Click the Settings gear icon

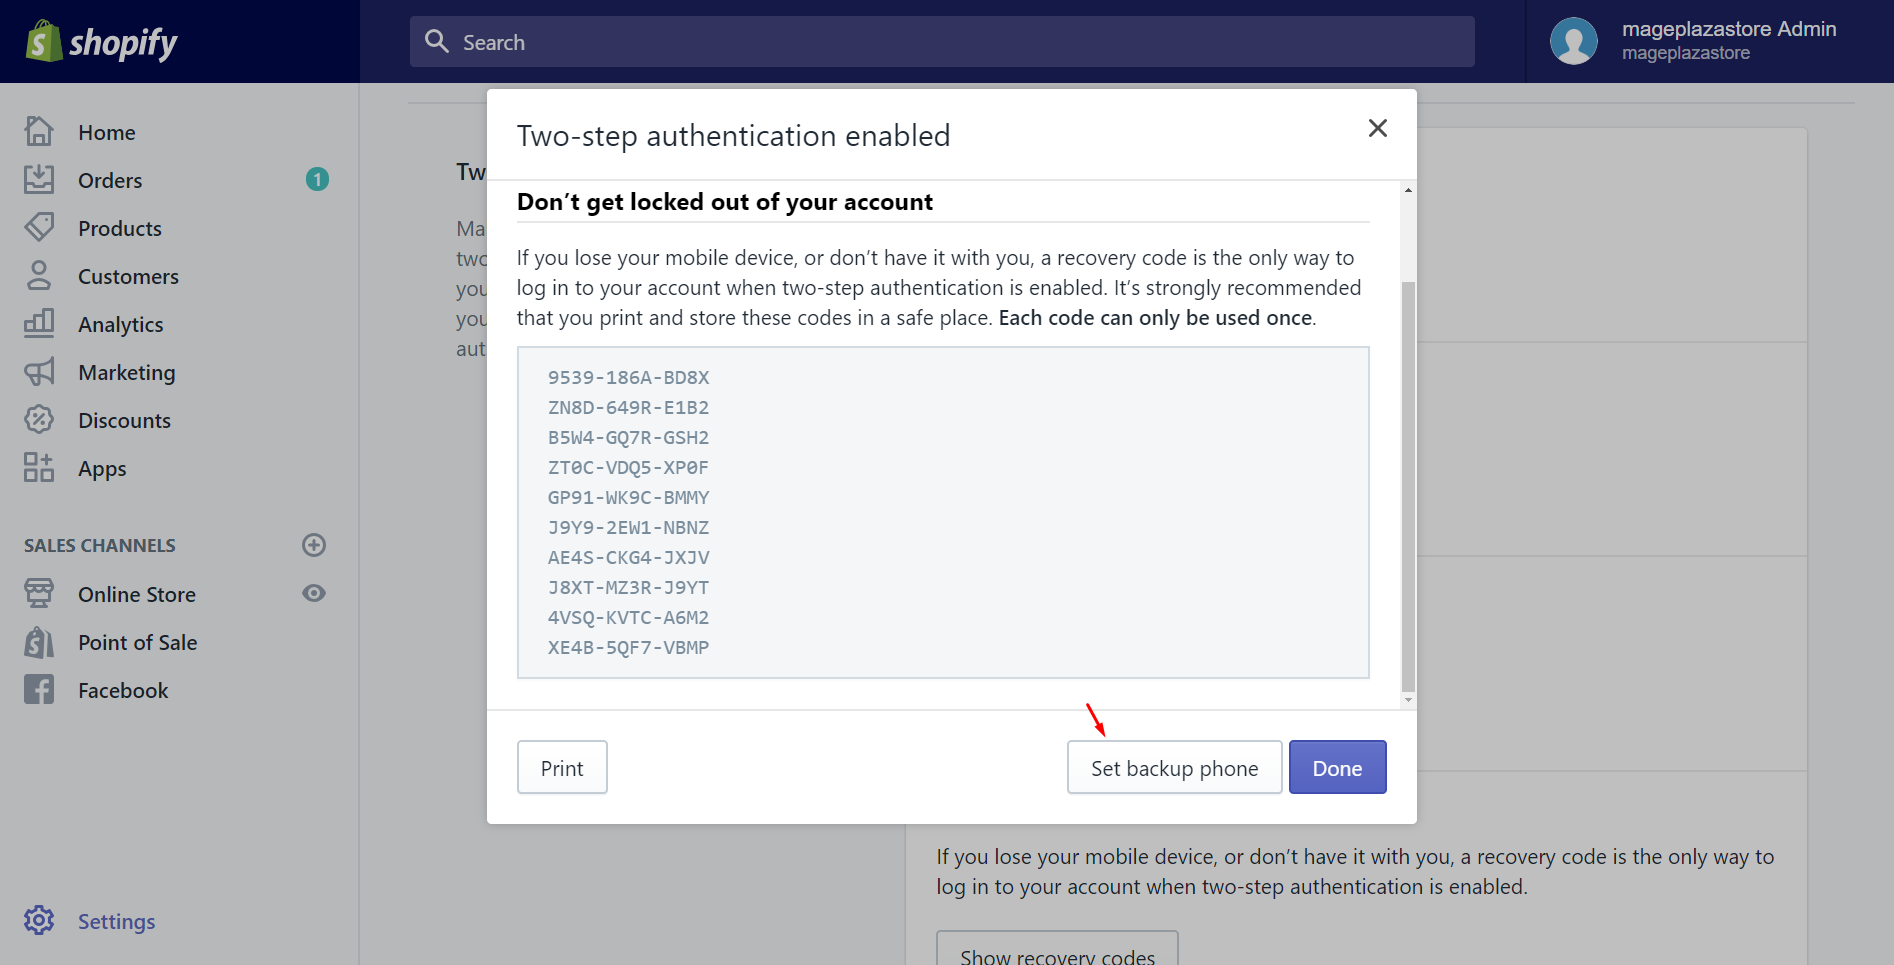tap(39, 920)
